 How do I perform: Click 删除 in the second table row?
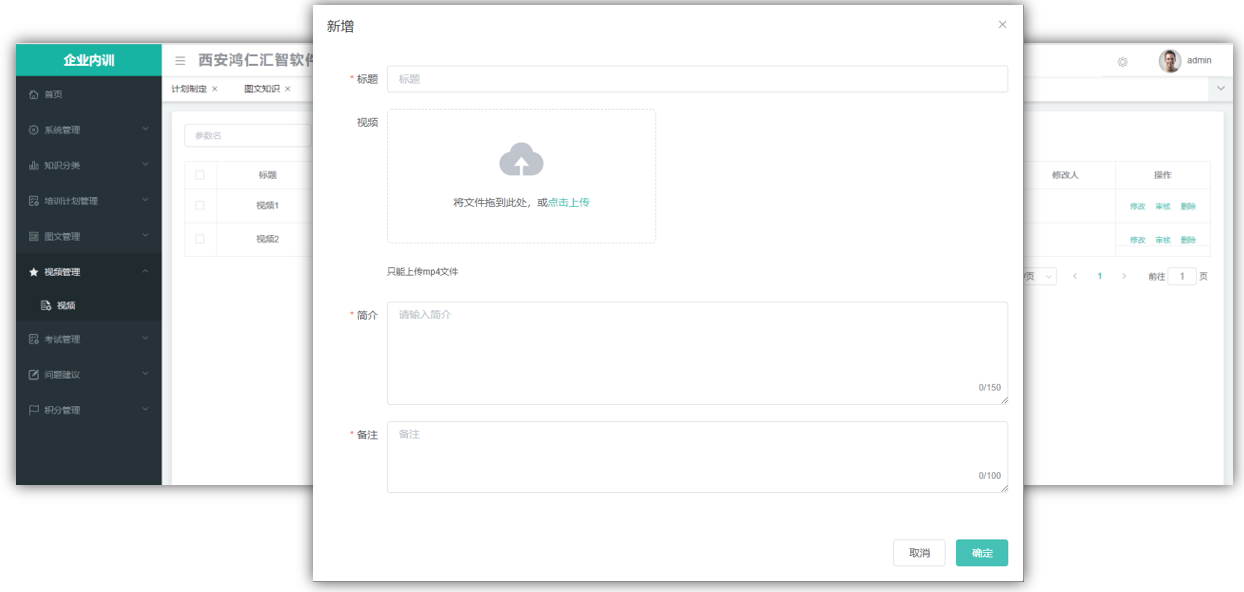tap(1188, 240)
